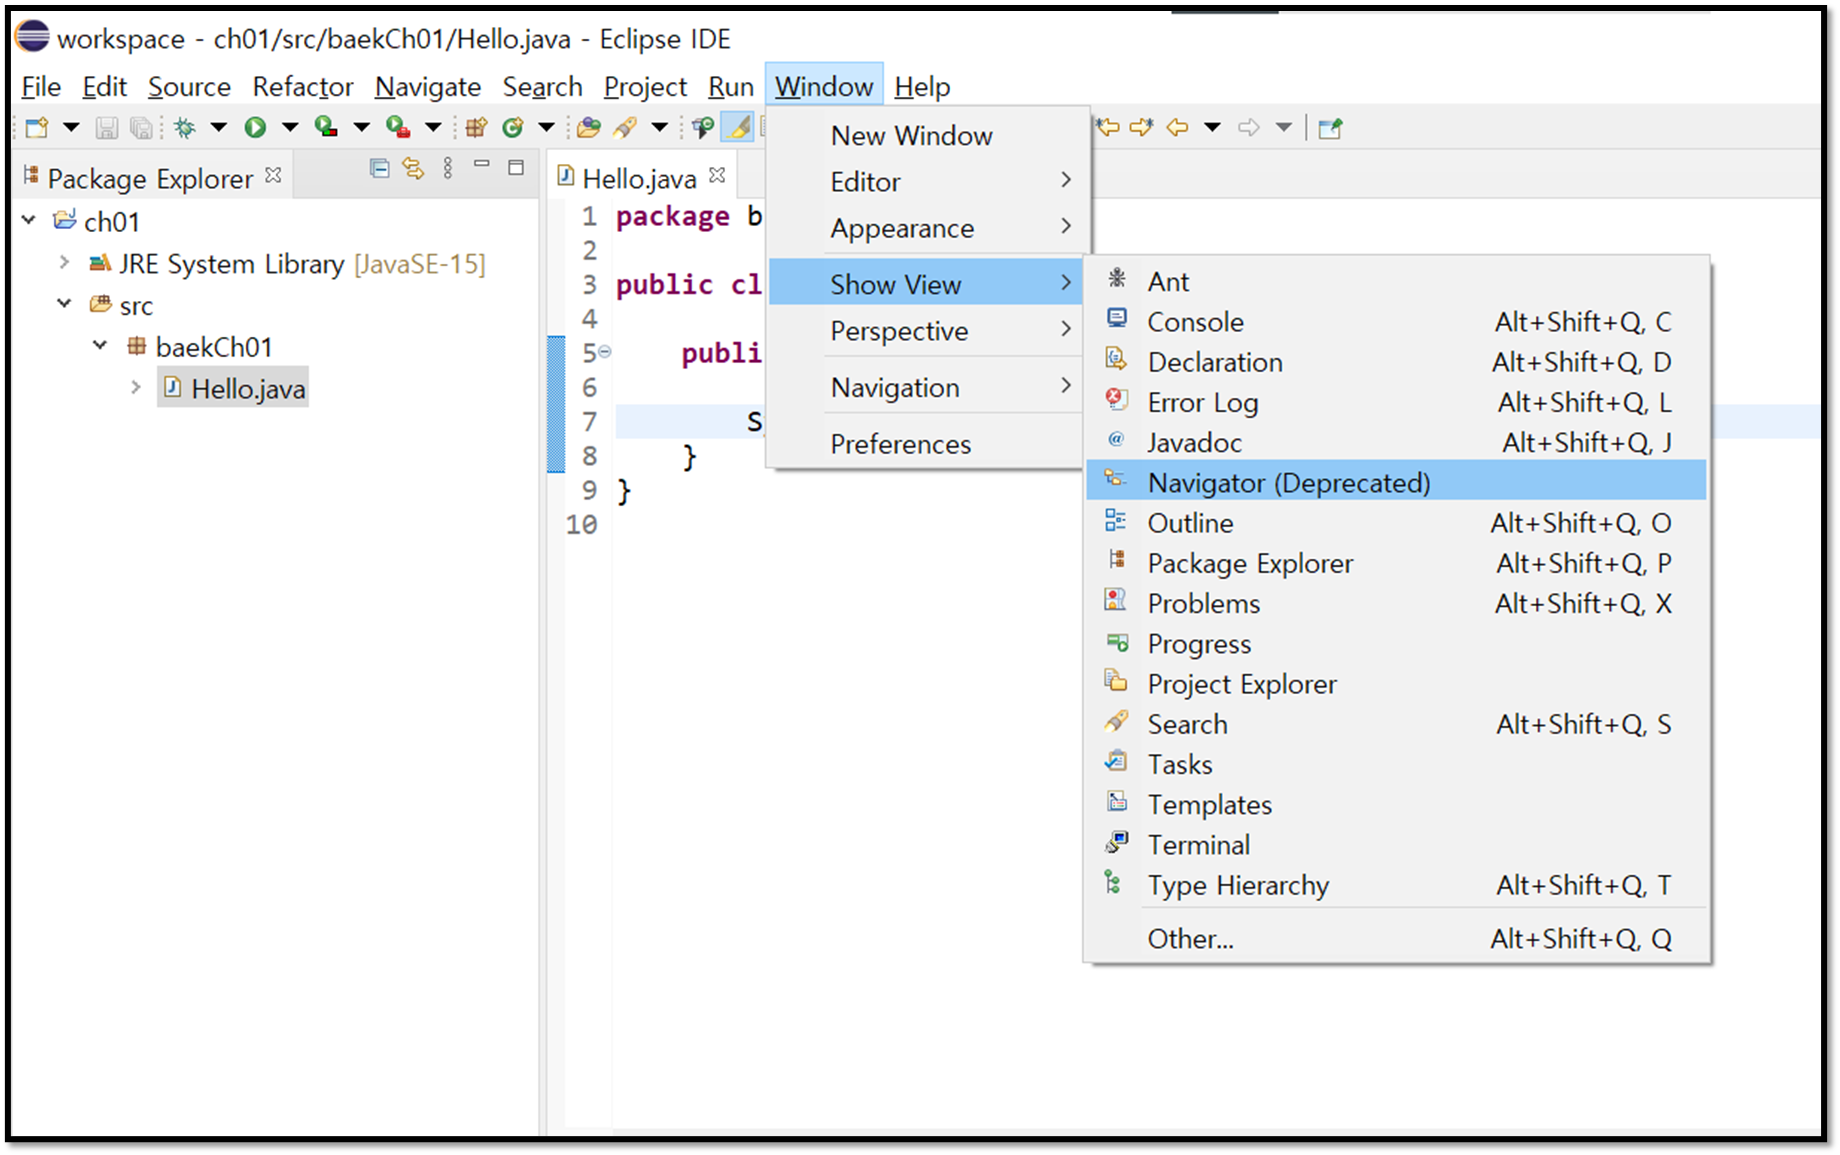Click line number 9 in editor gutter

click(590, 490)
